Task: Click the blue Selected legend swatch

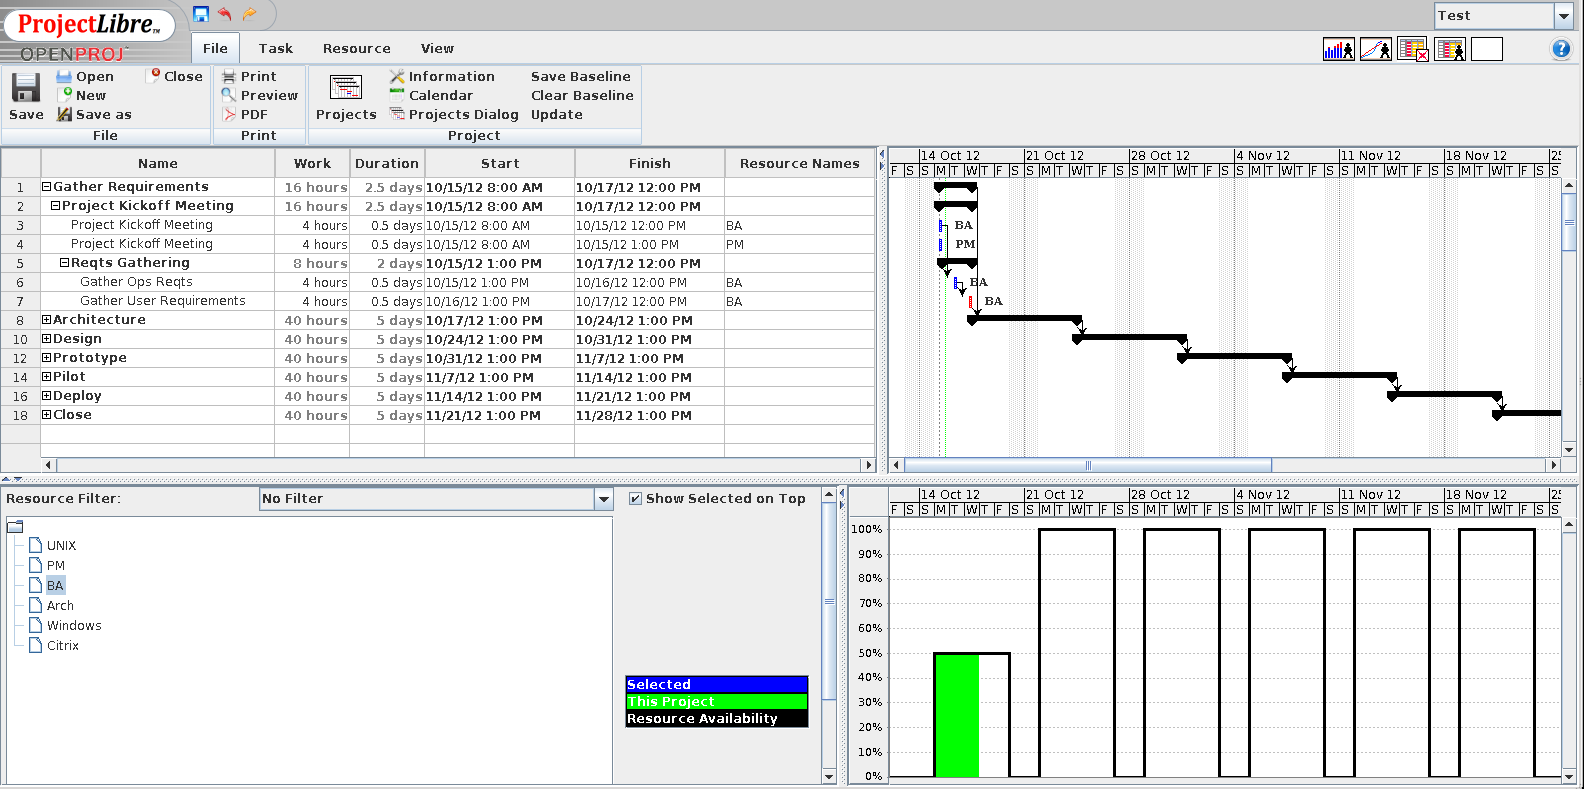Action: point(716,684)
